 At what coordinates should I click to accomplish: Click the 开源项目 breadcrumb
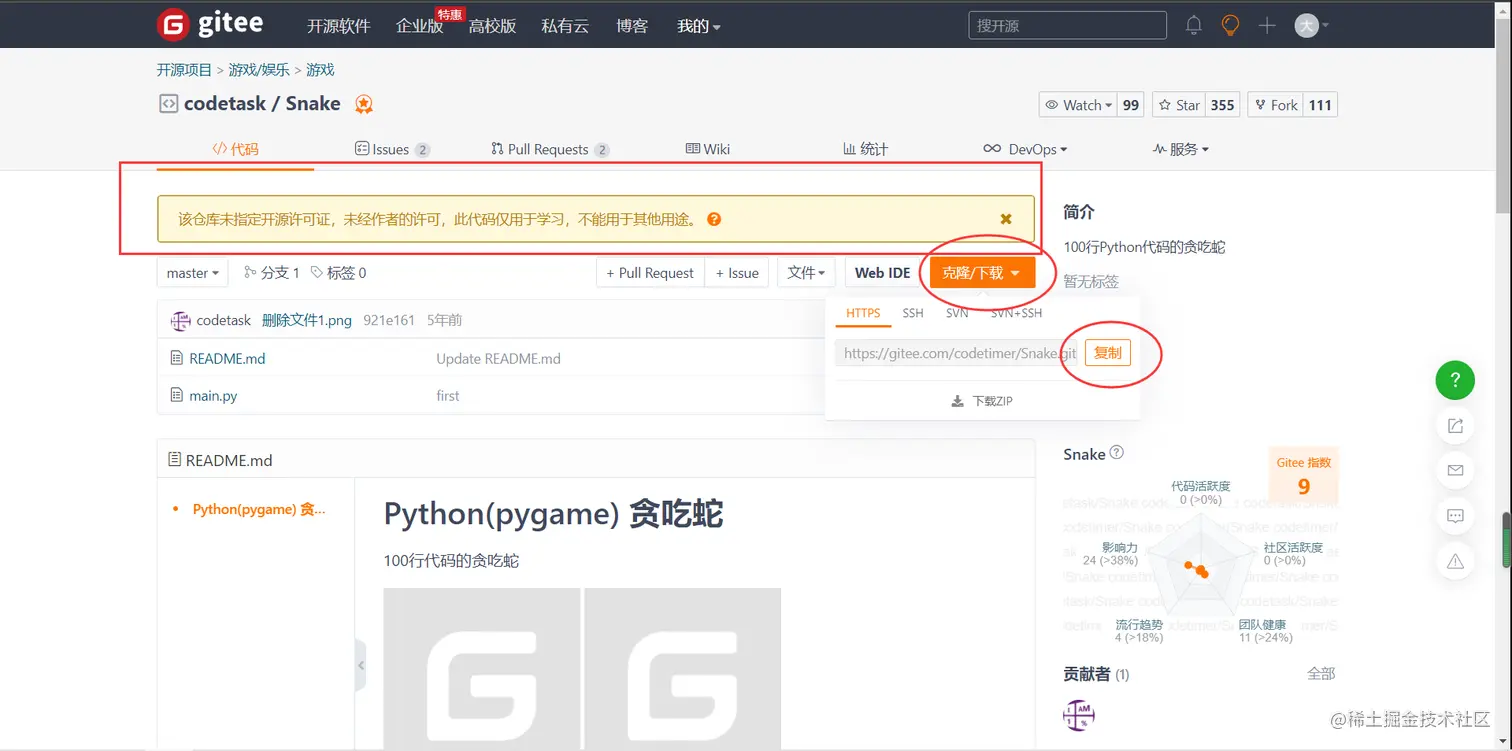pyautogui.click(x=184, y=70)
